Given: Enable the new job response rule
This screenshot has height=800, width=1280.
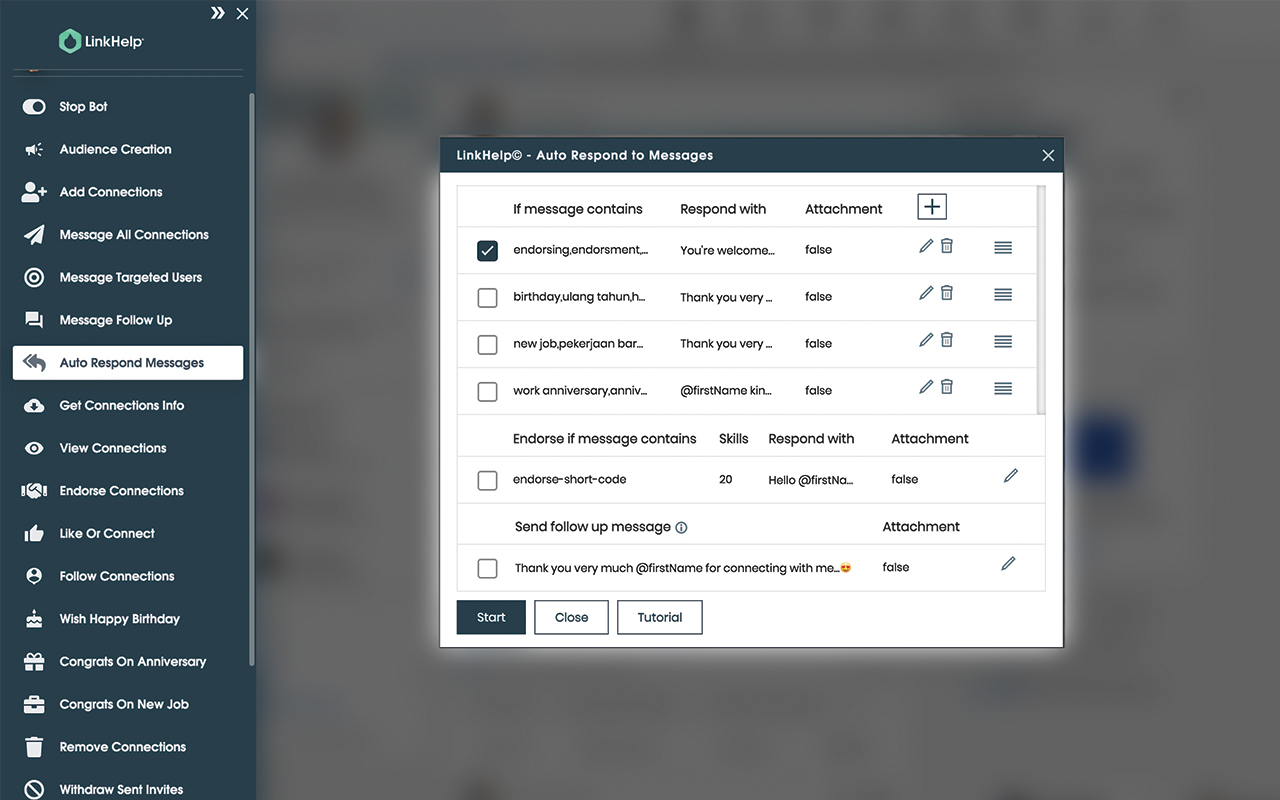Looking at the screenshot, I should pos(487,344).
